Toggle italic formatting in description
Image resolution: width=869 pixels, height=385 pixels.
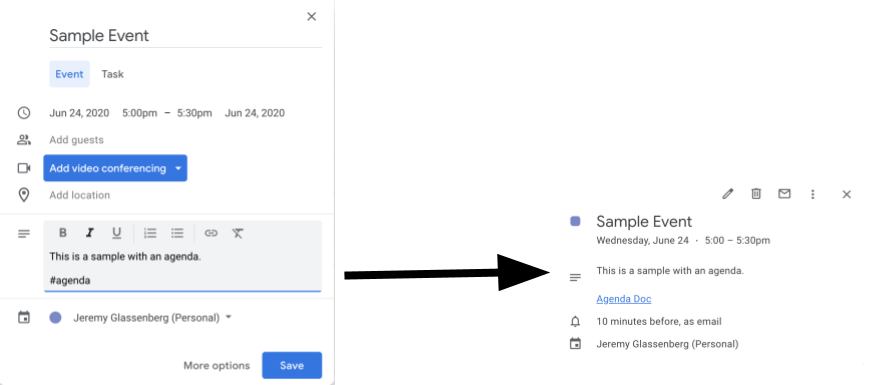tap(89, 233)
